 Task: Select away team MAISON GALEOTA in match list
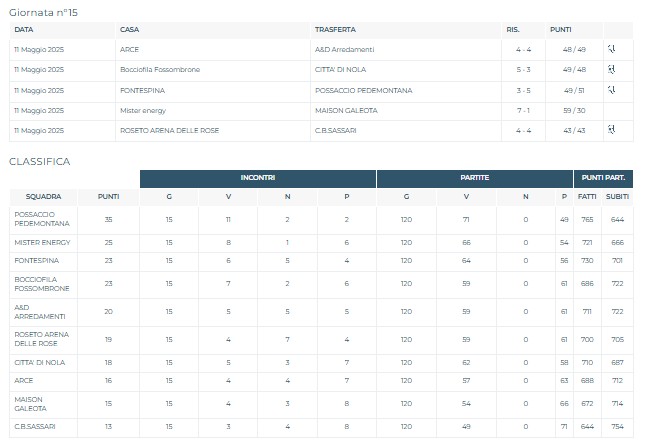(x=346, y=111)
